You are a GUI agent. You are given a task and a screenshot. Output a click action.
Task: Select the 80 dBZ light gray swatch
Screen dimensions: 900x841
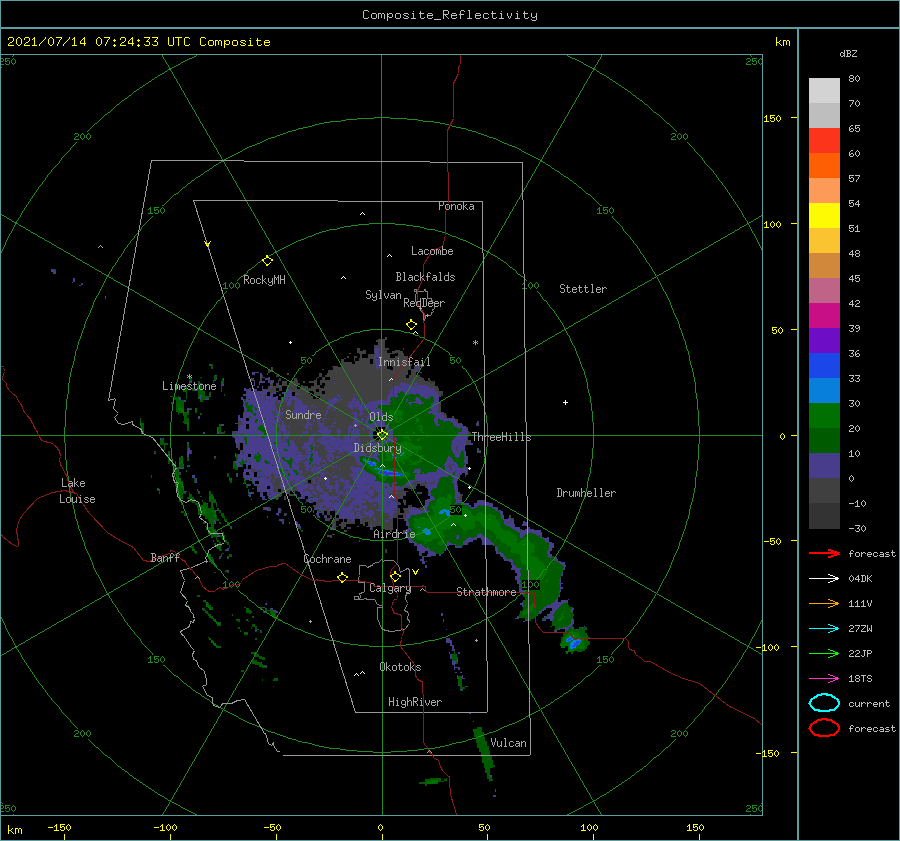click(824, 91)
